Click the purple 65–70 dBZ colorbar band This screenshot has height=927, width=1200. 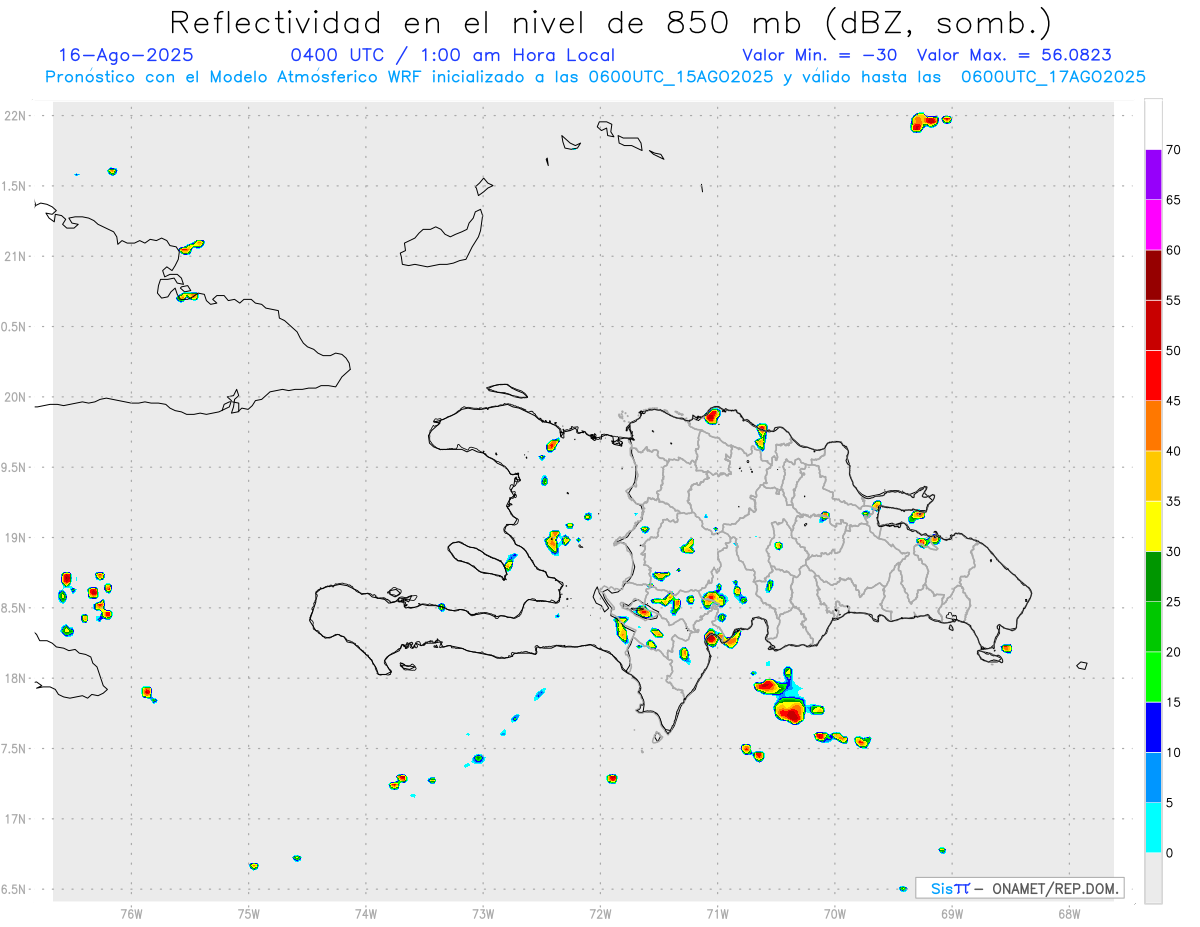click(x=1153, y=174)
